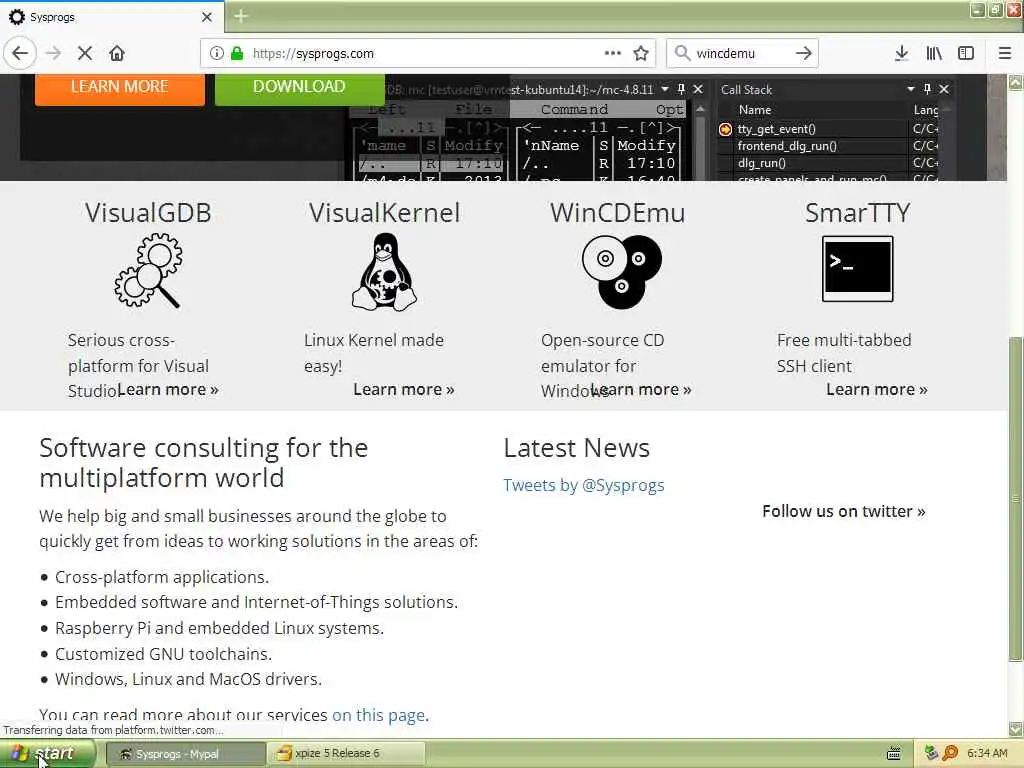Click the SmarTTY terminal icon

(x=857, y=268)
